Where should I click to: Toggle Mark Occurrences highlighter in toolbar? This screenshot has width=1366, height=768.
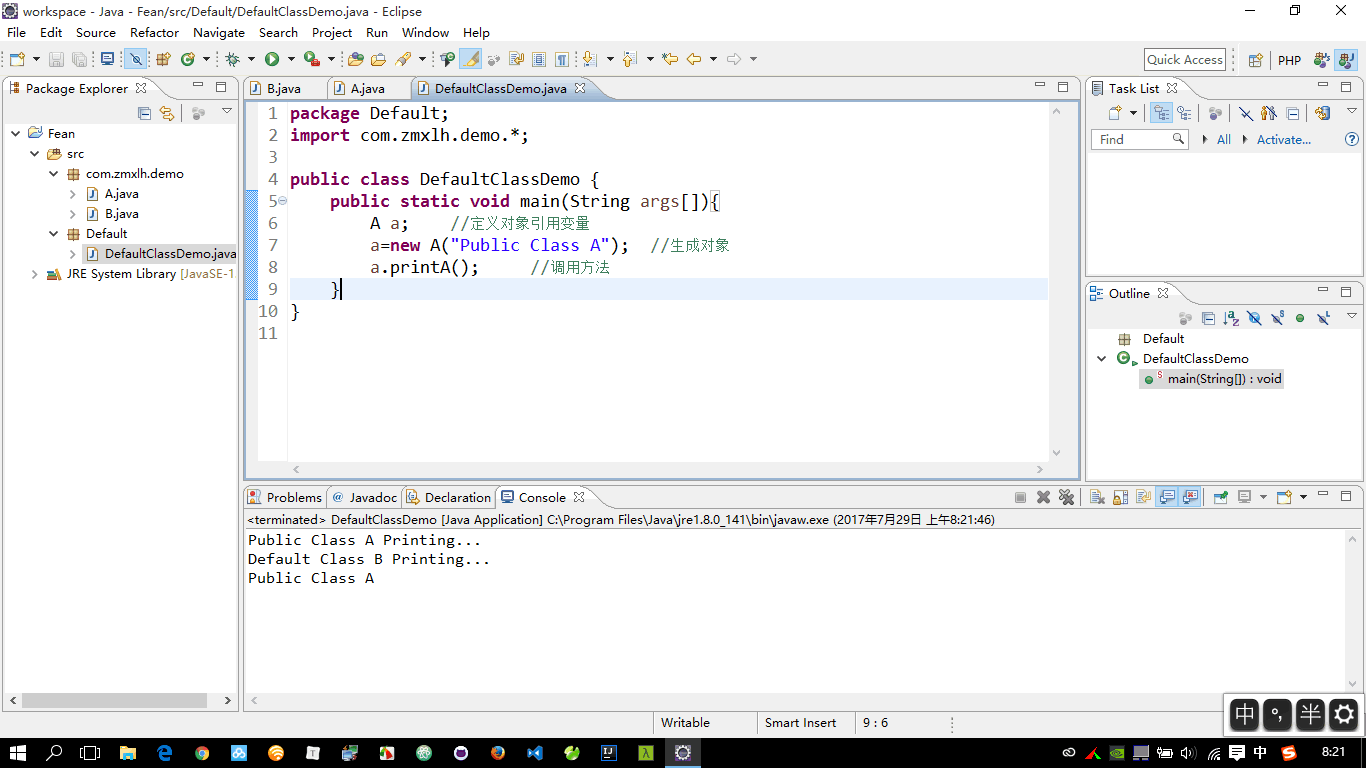click(470, 59)
